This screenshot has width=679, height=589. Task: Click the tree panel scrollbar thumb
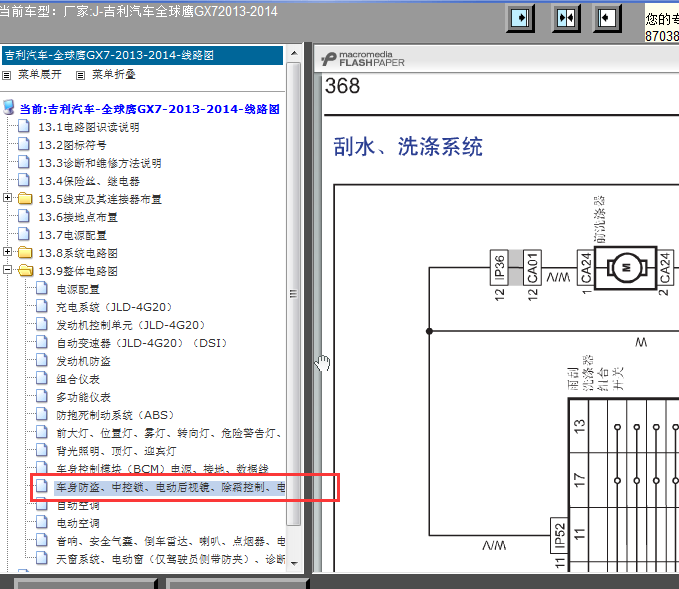click(x=294, y=294)
